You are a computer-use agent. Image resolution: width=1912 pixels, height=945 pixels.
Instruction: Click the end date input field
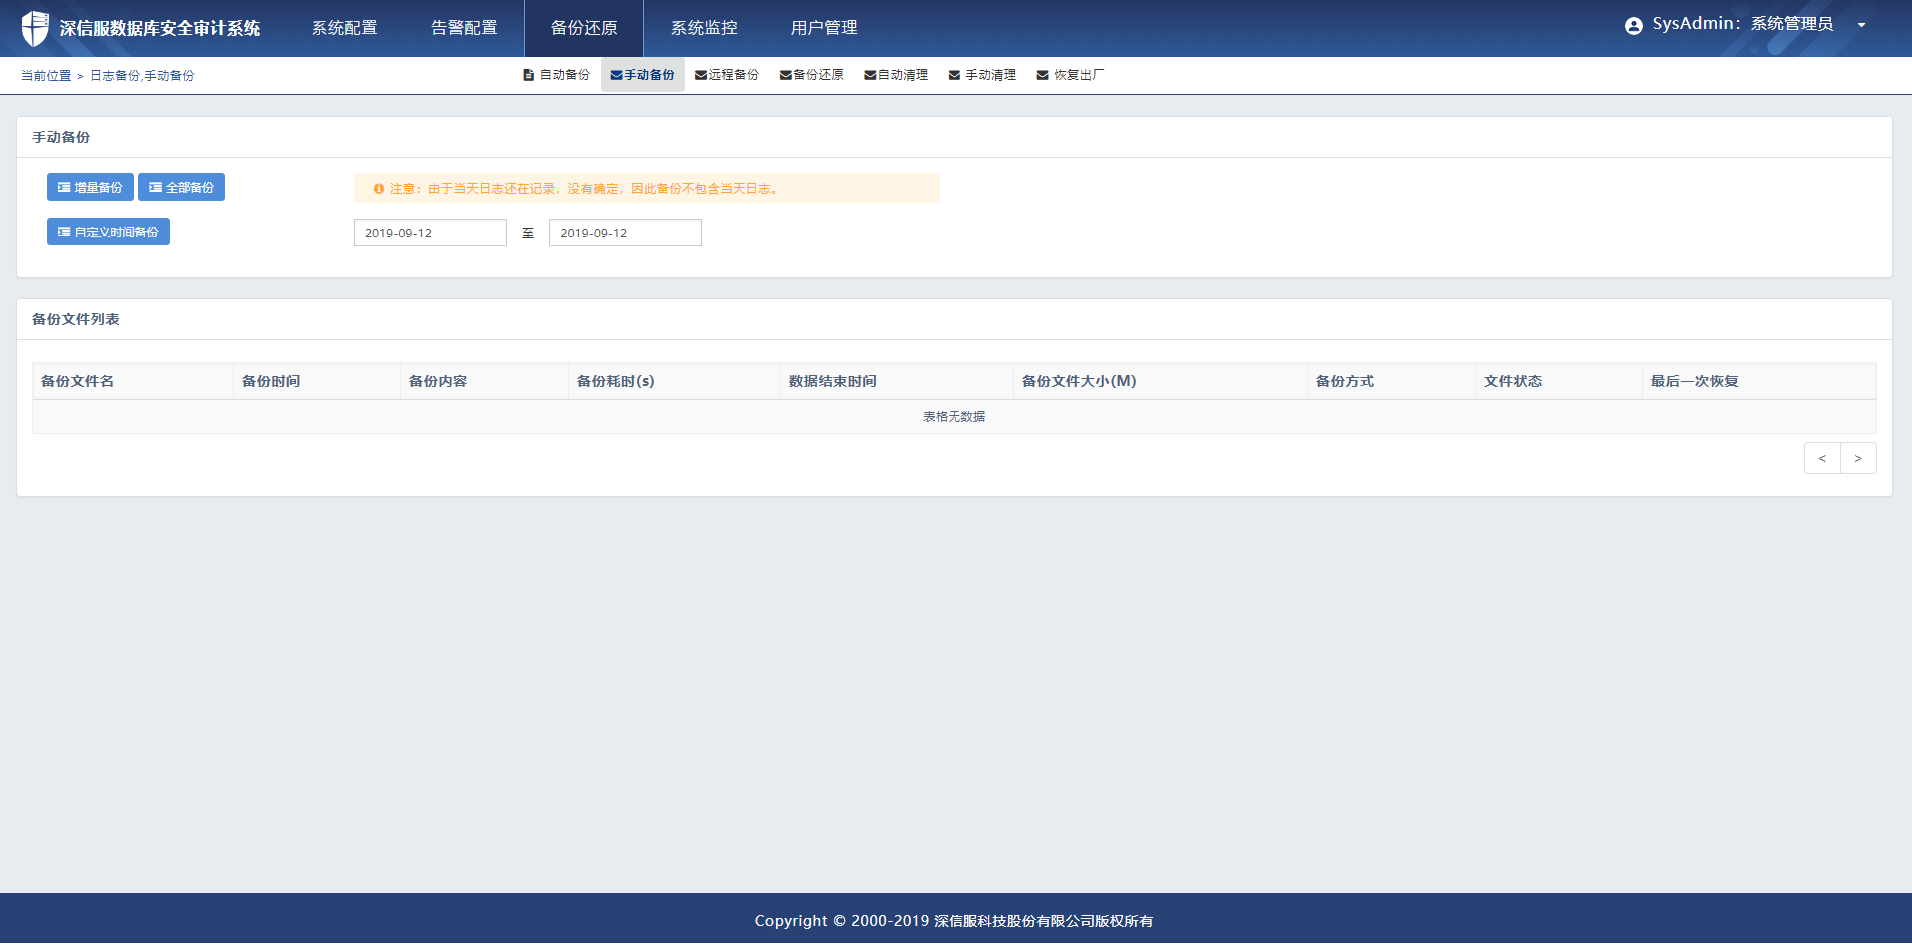(625, 233)
